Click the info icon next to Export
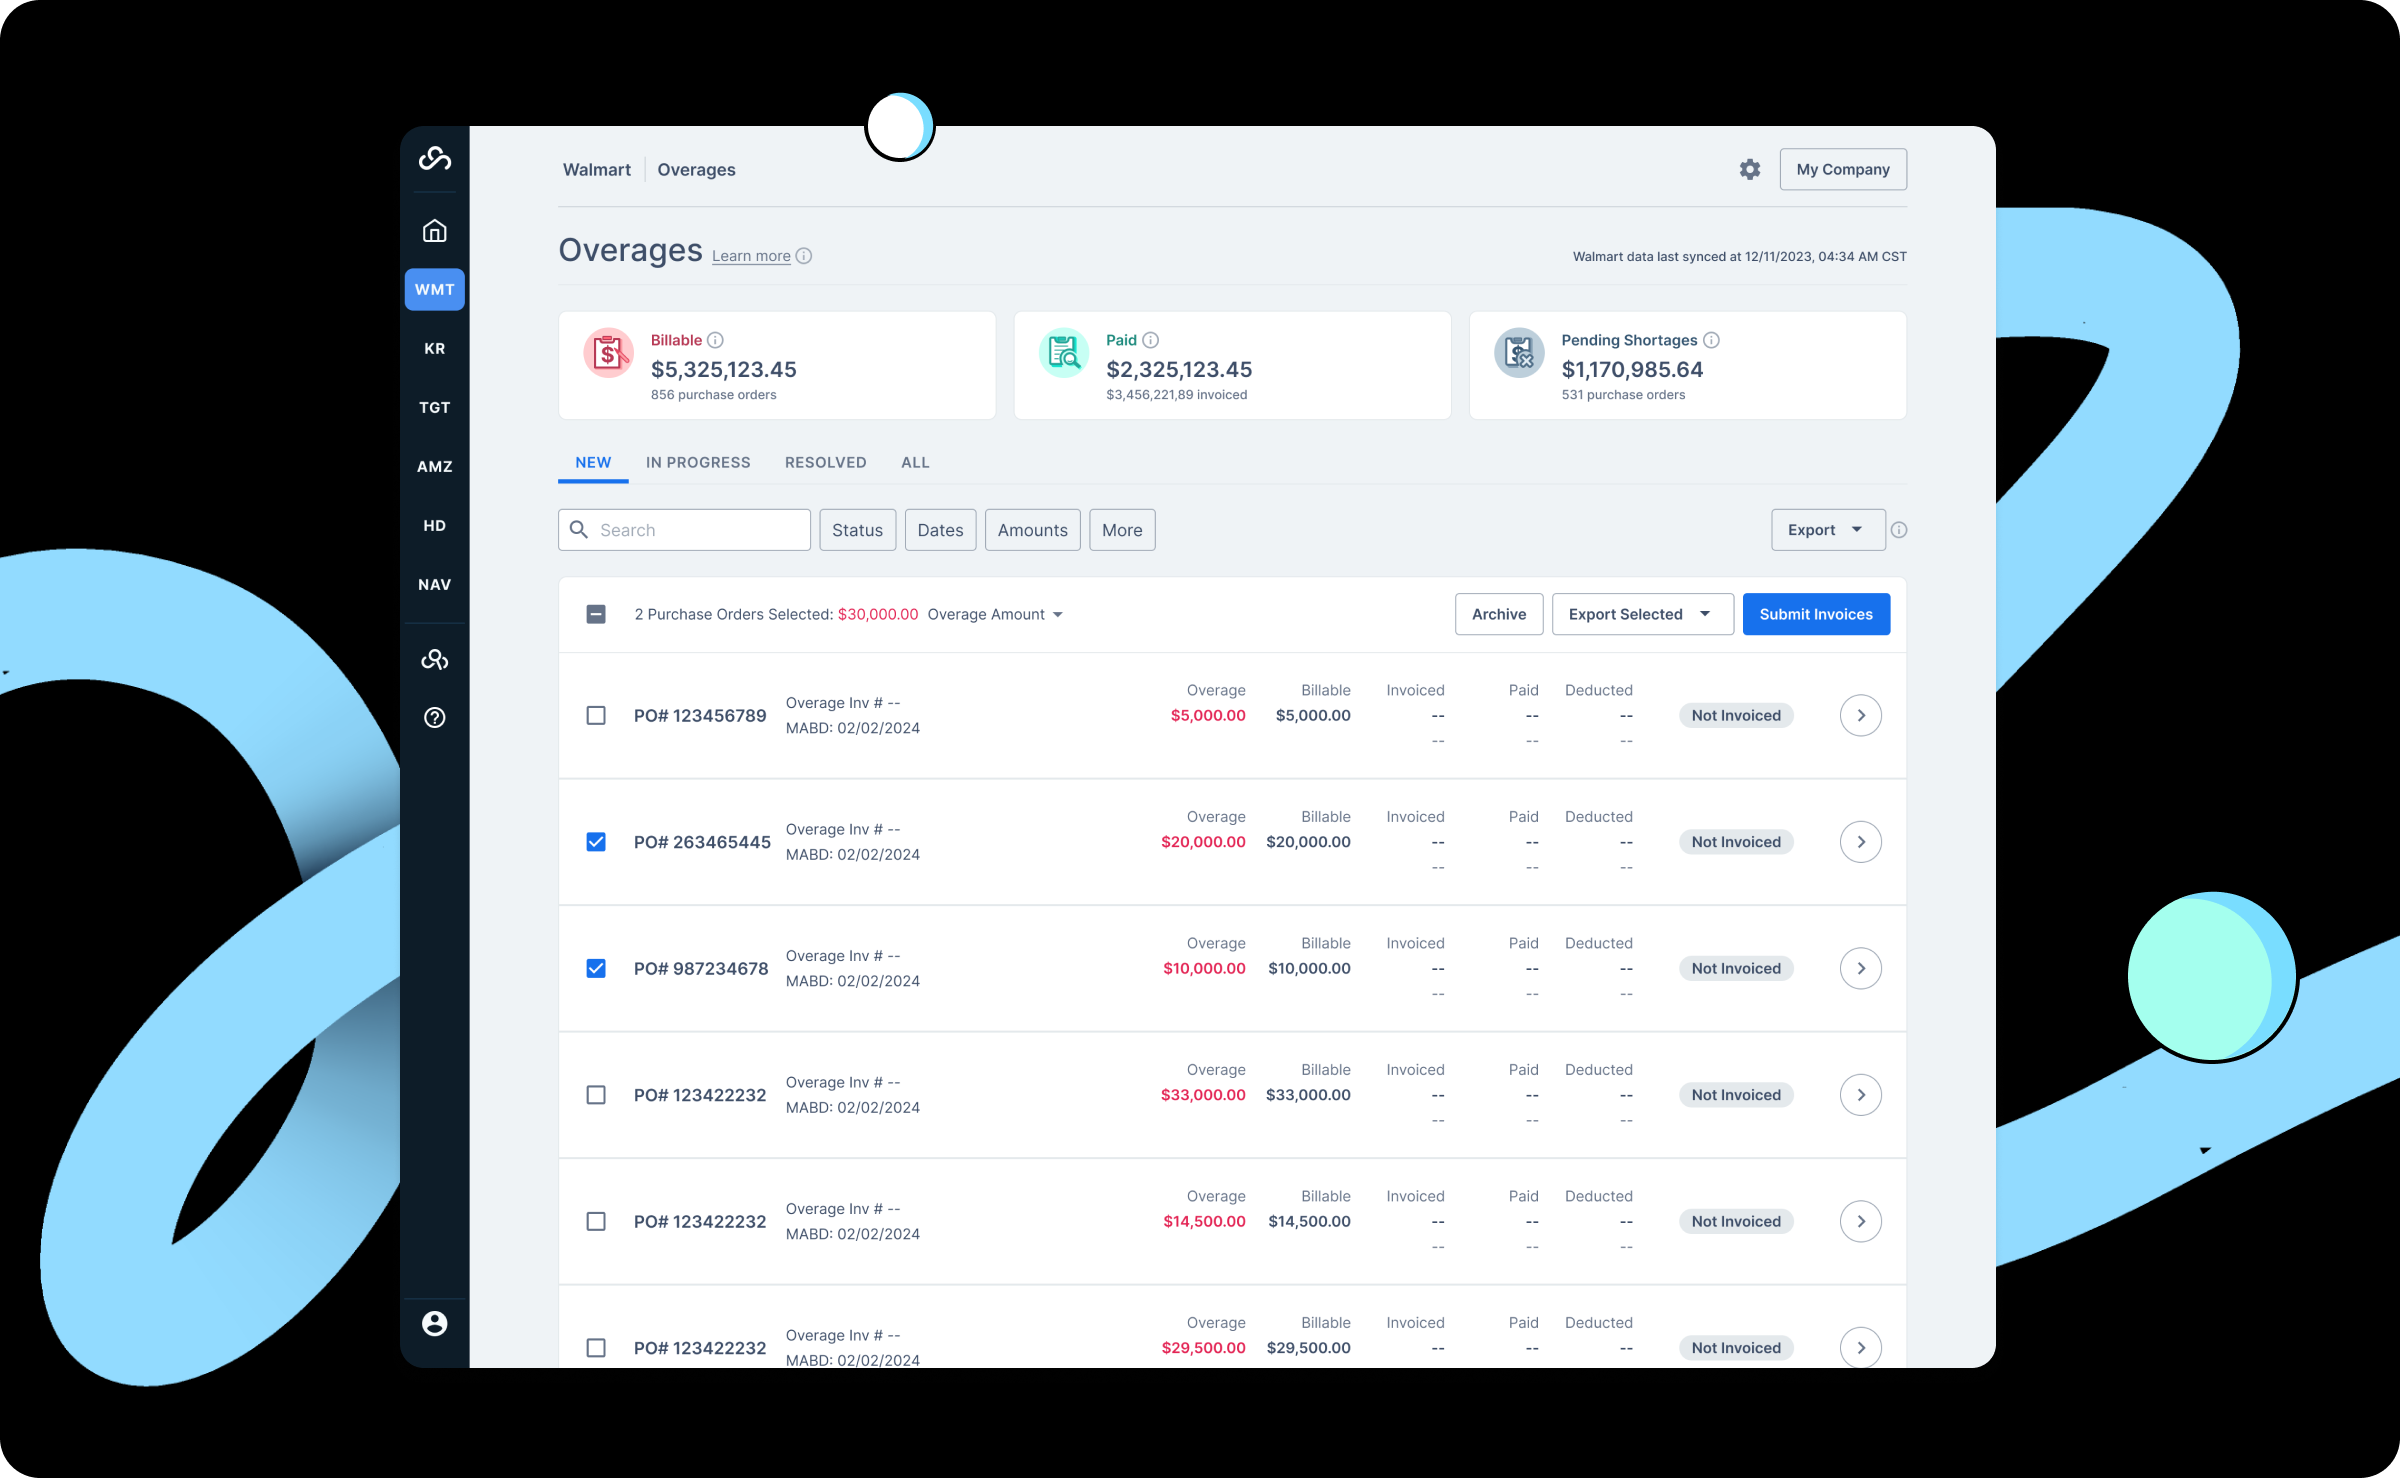The image size is (2400, 1478). [x=1899, y=530]
